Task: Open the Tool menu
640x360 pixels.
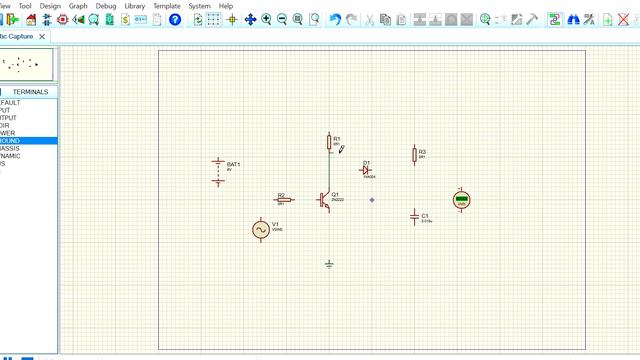Action: 25,6
